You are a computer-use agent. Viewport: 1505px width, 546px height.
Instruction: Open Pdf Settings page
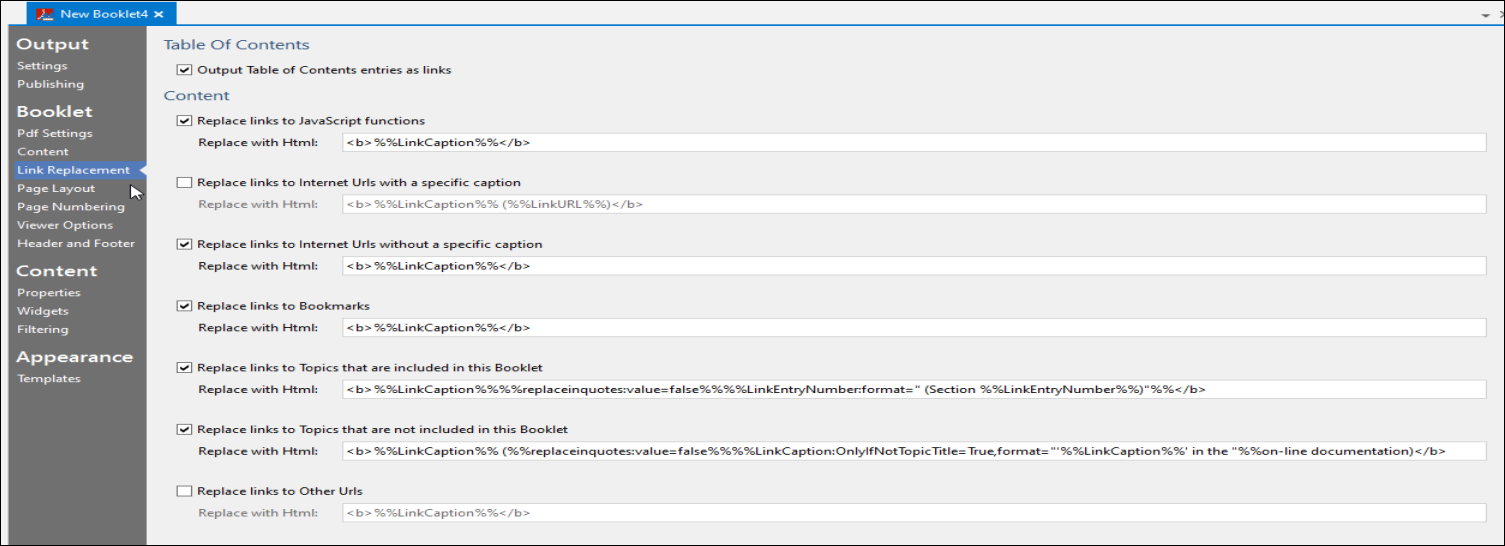click(54, 133)
